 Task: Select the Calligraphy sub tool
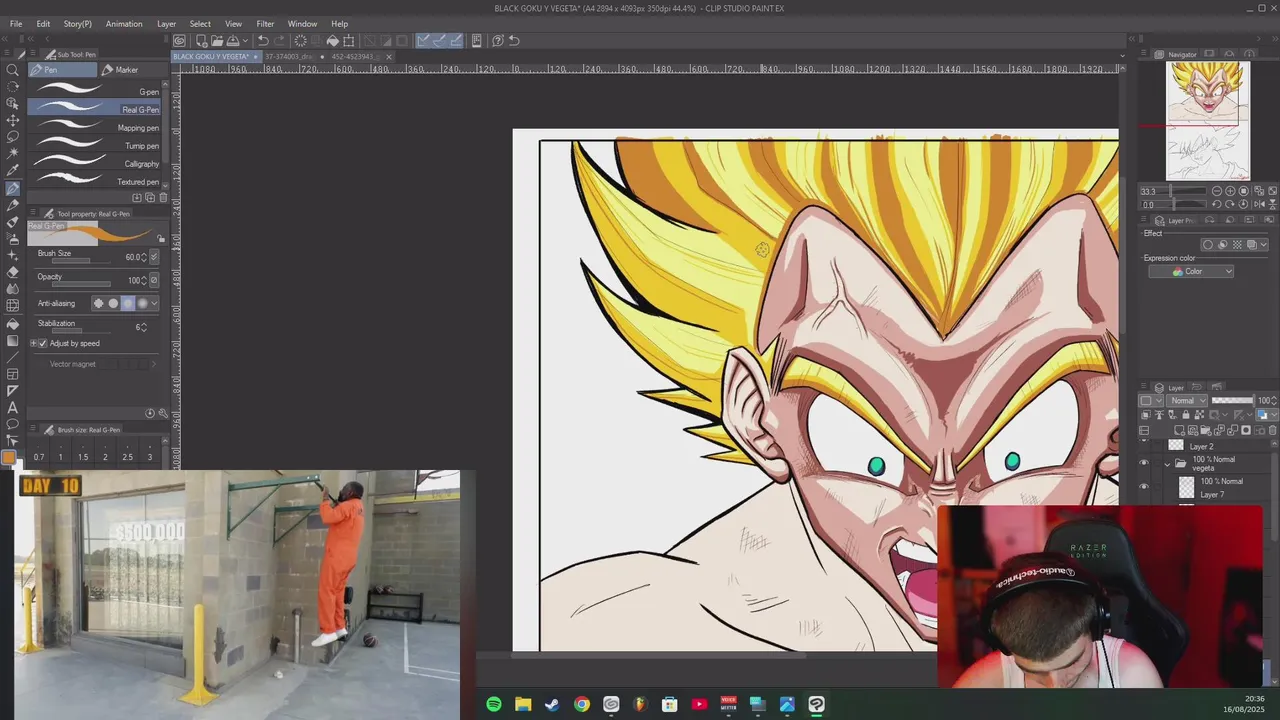coord(94,163)
